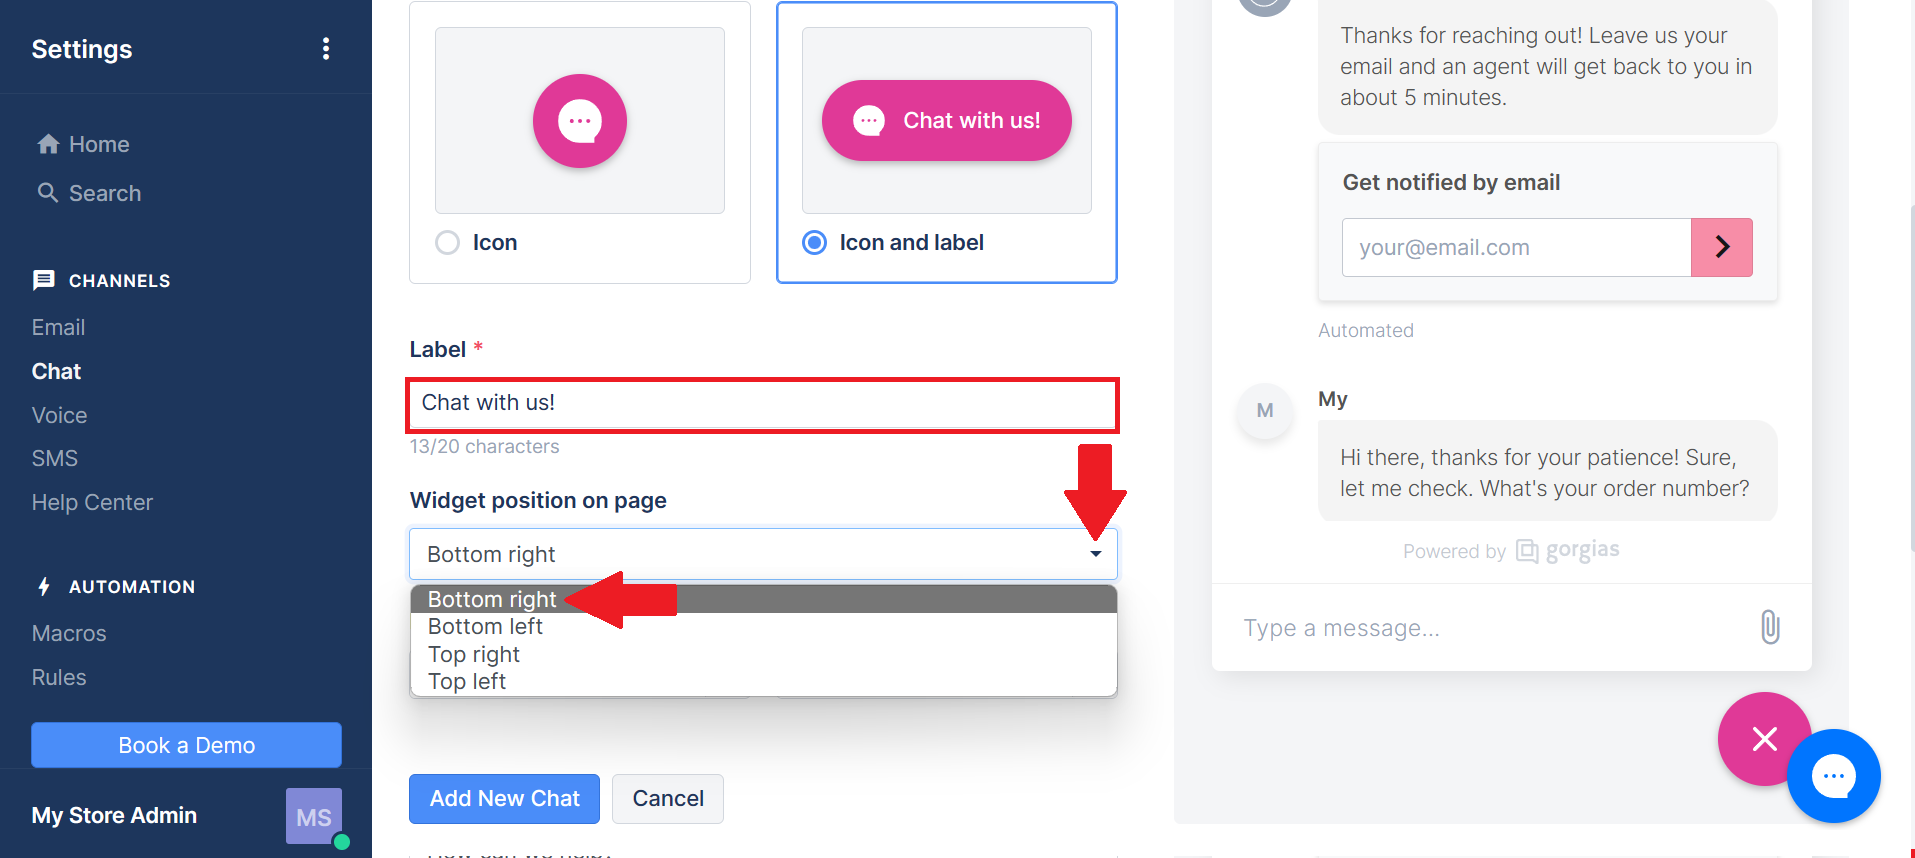Open the blue chat bubble launcher
The width and height of the screenshot is (1915, 858).
pos(1833,776)
